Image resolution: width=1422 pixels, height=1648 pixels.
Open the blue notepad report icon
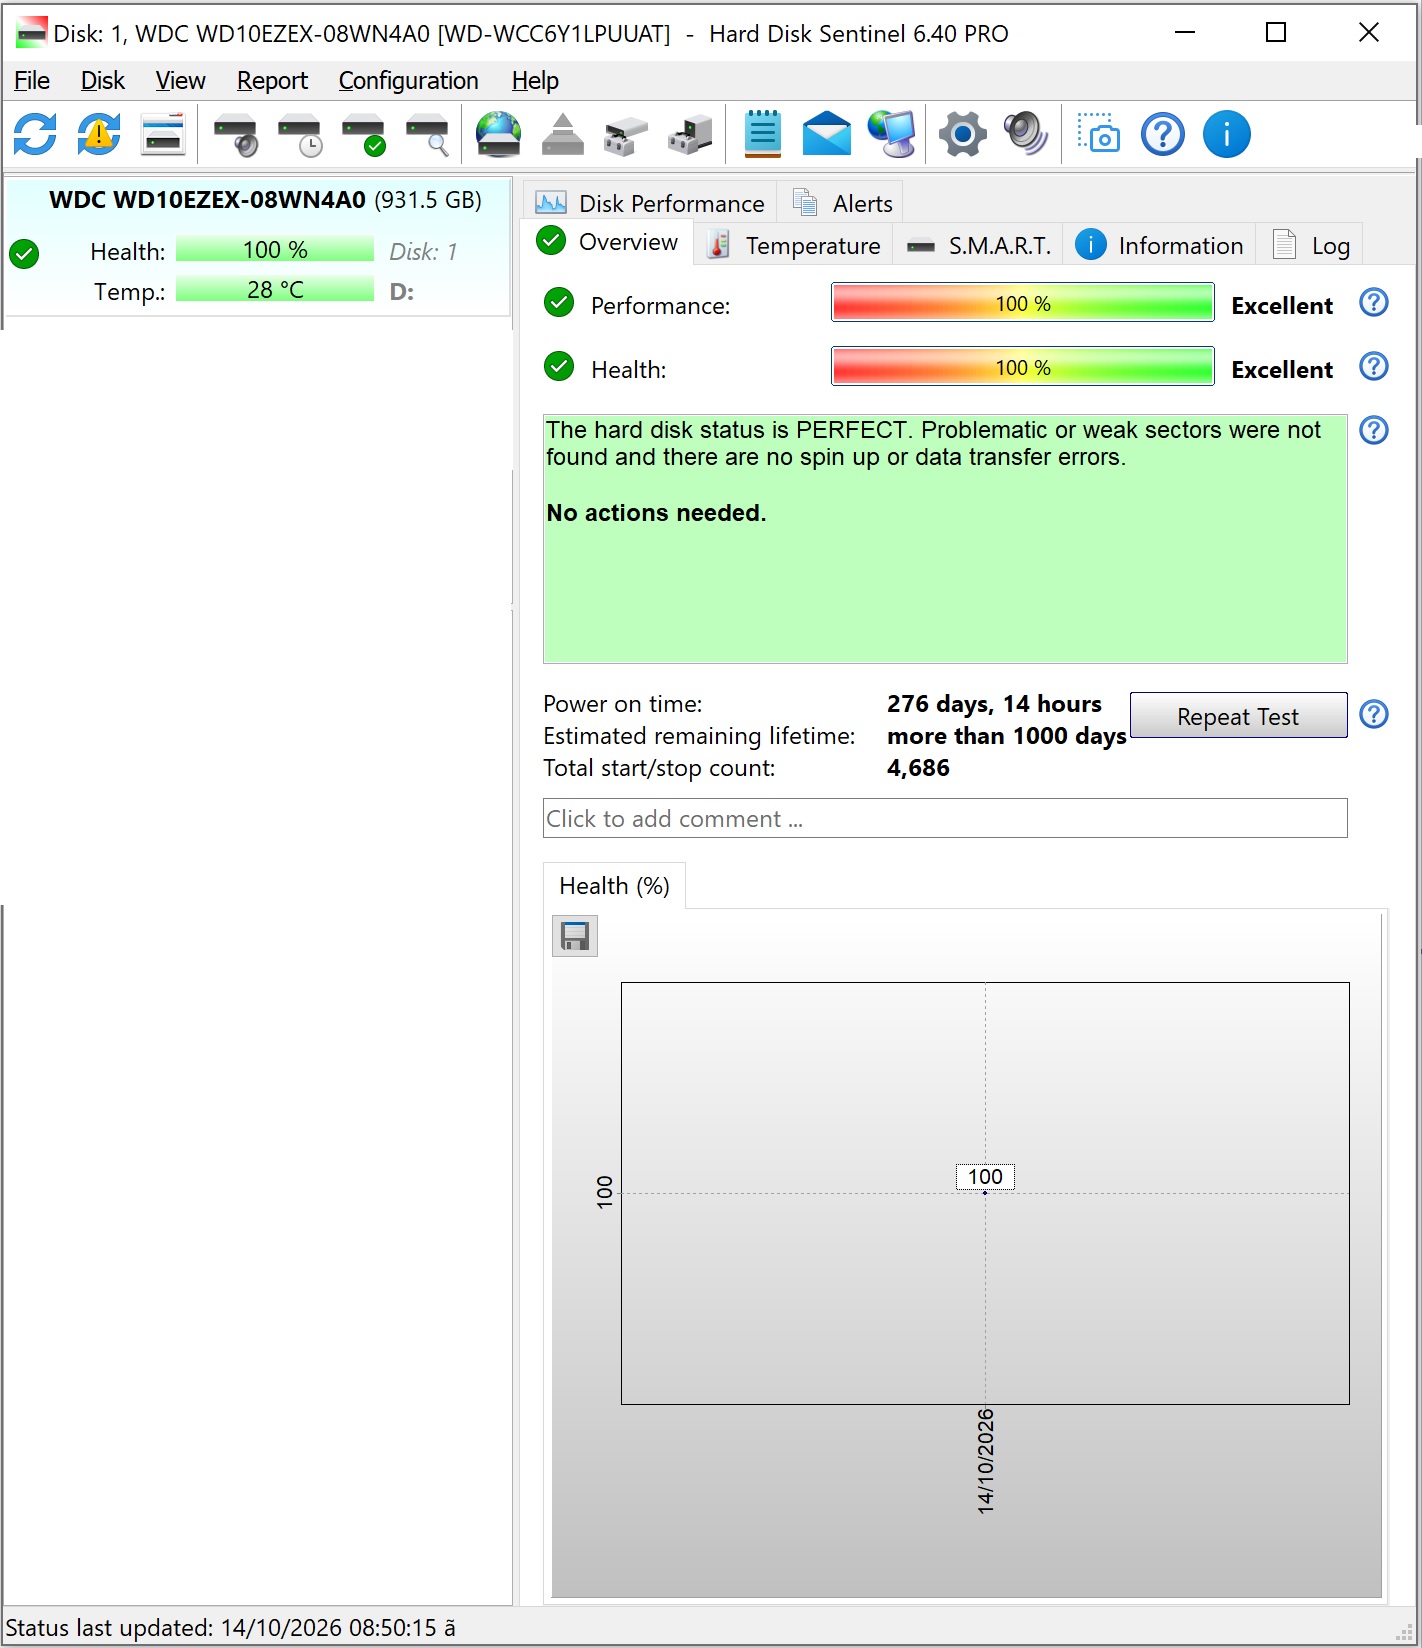click(763, 134)
